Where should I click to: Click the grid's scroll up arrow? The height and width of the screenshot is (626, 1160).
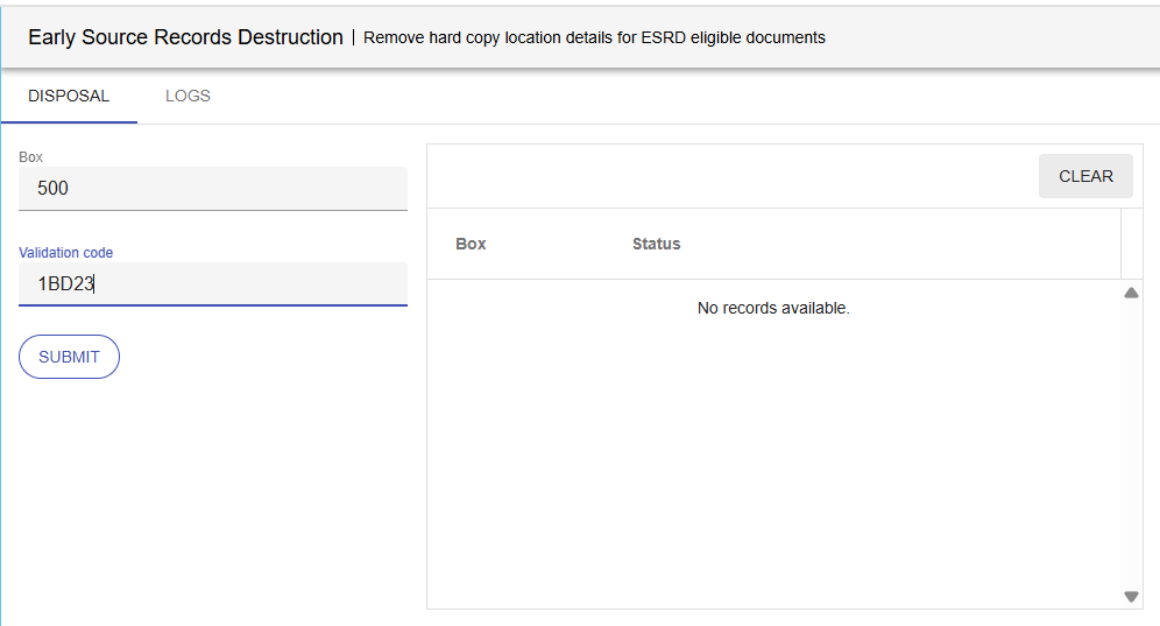coord(1131,293)
